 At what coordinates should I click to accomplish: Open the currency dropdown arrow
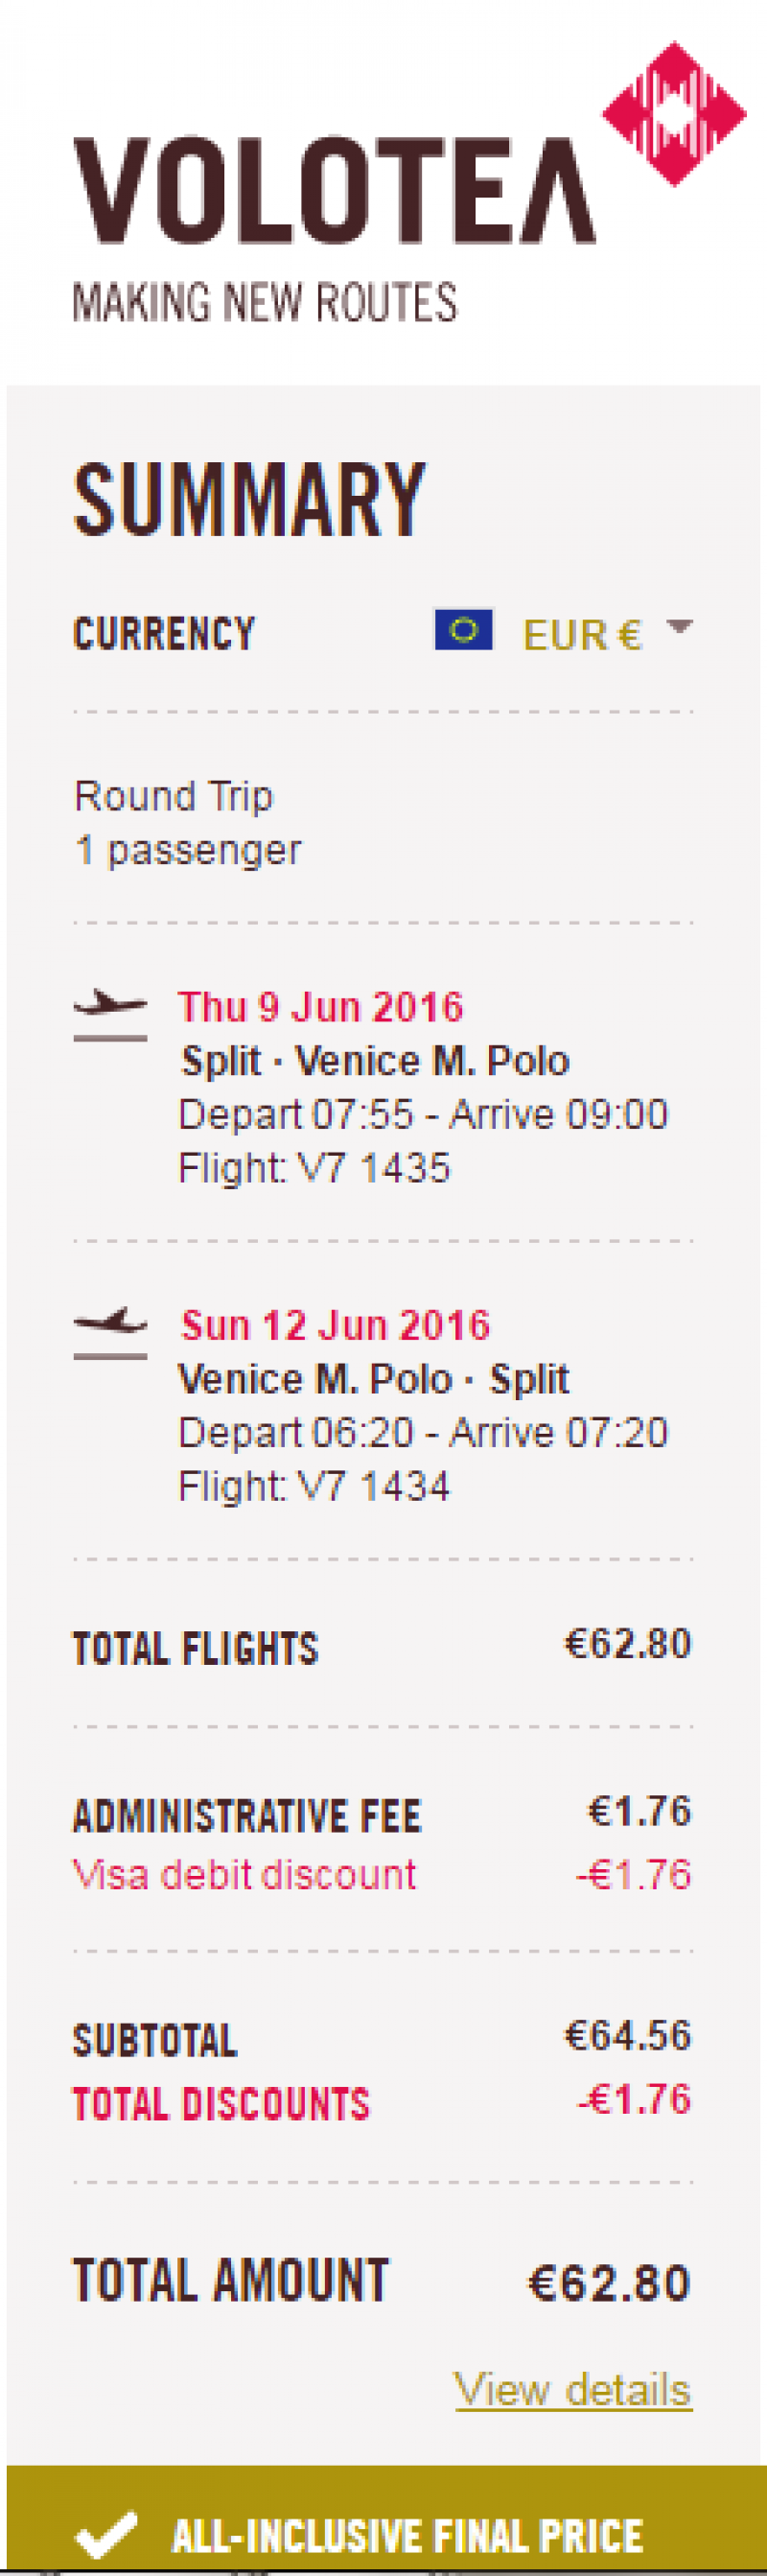[x=679, y=627]
